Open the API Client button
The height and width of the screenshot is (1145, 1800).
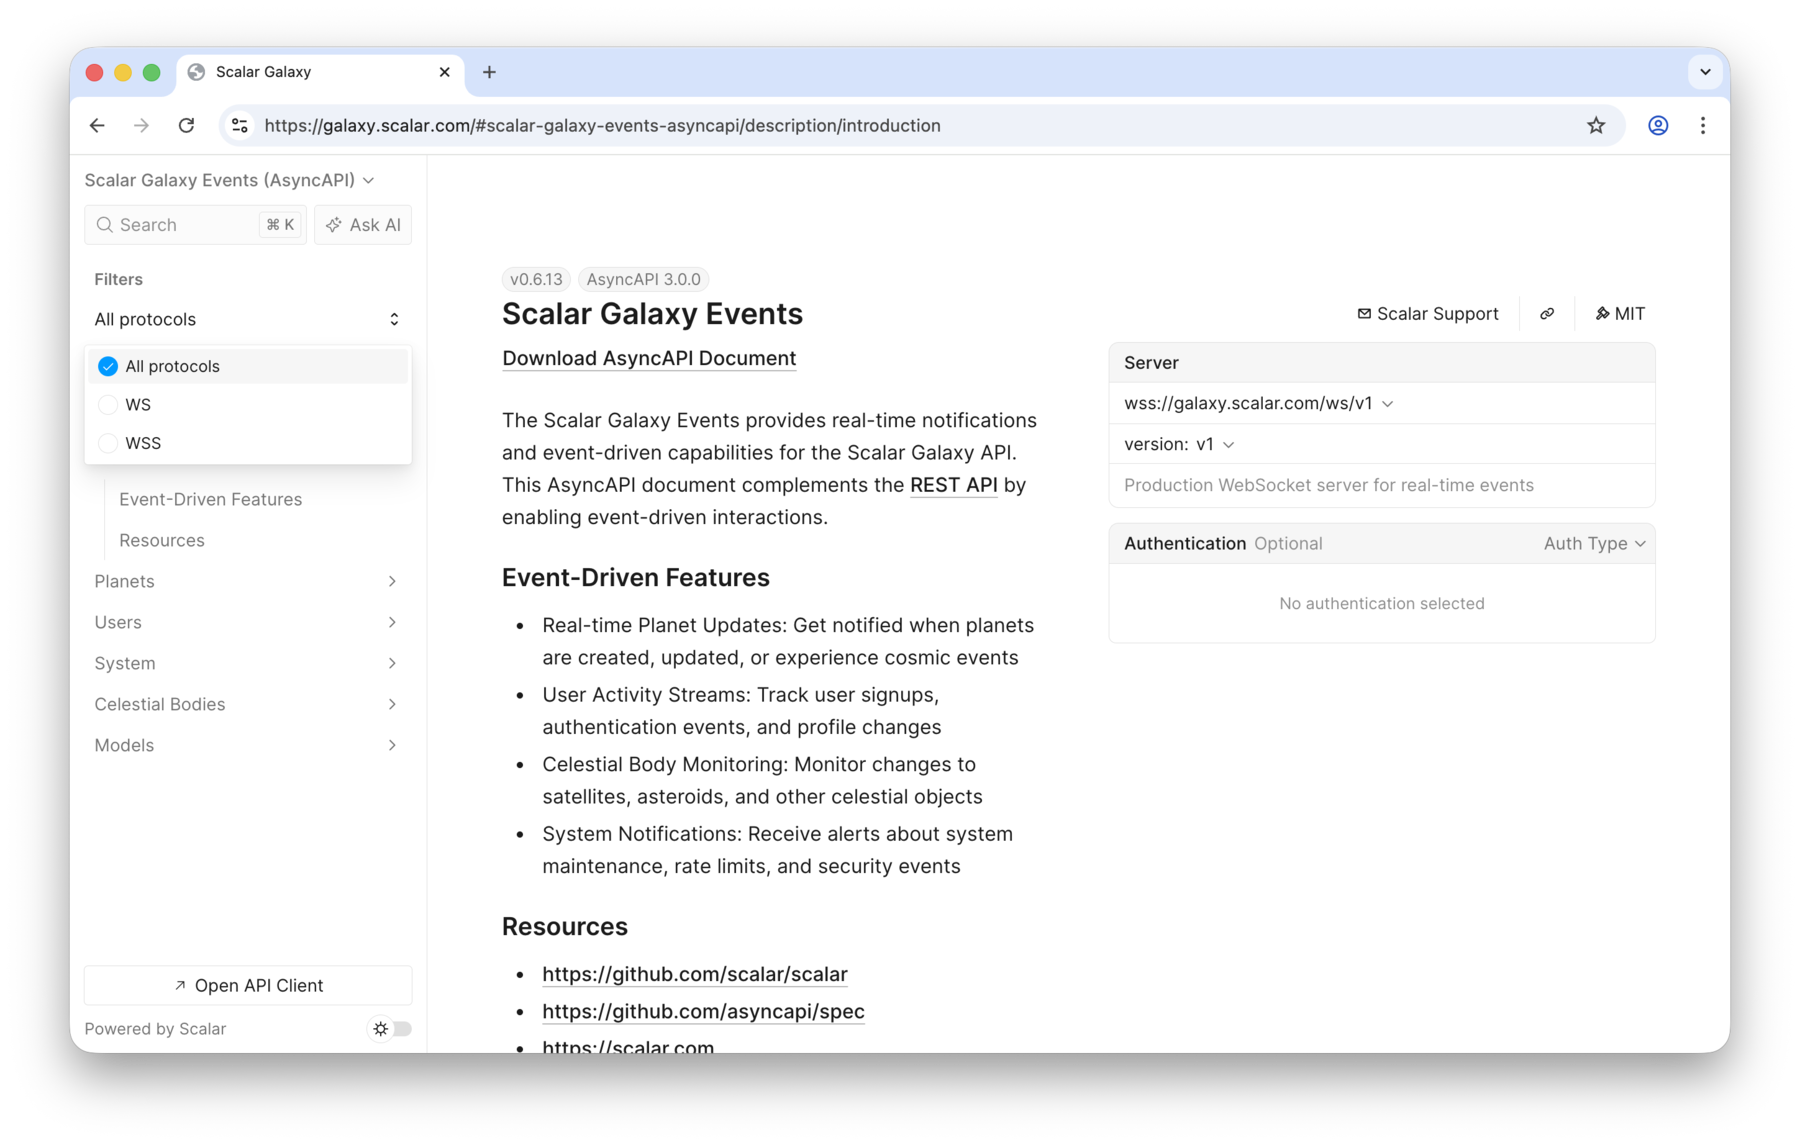(x=248, y=985)
